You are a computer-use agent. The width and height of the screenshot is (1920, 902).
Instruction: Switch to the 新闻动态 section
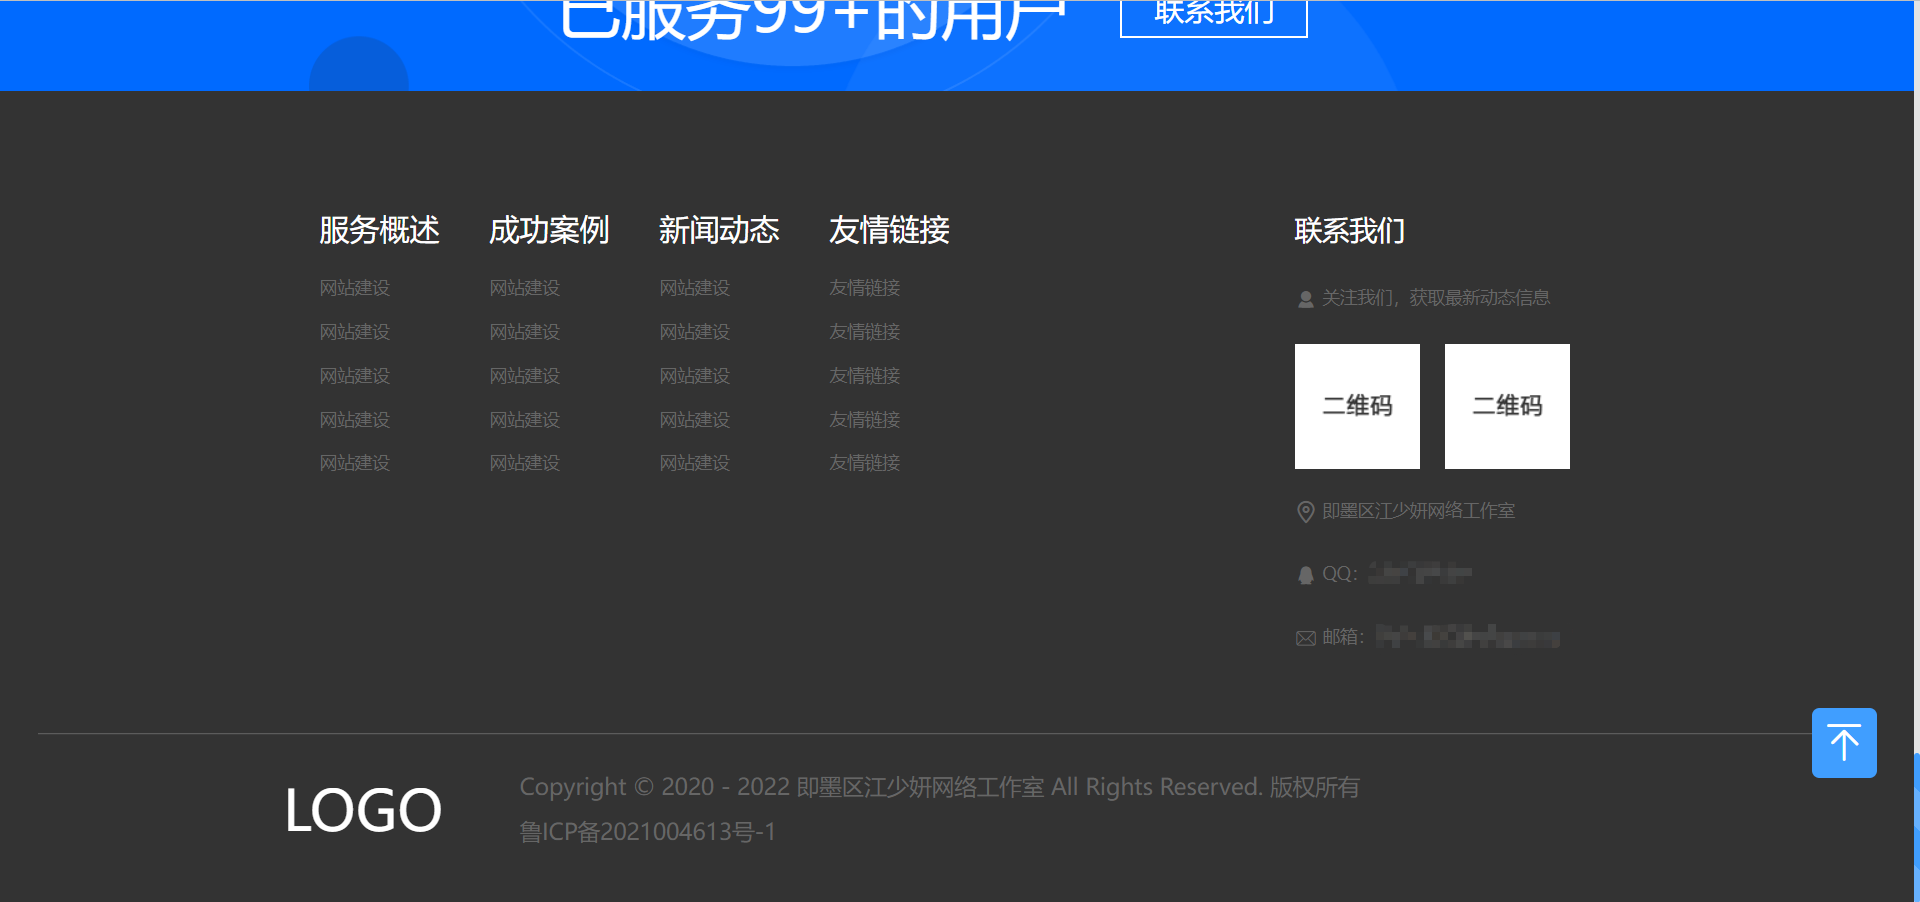coord(719,231)
